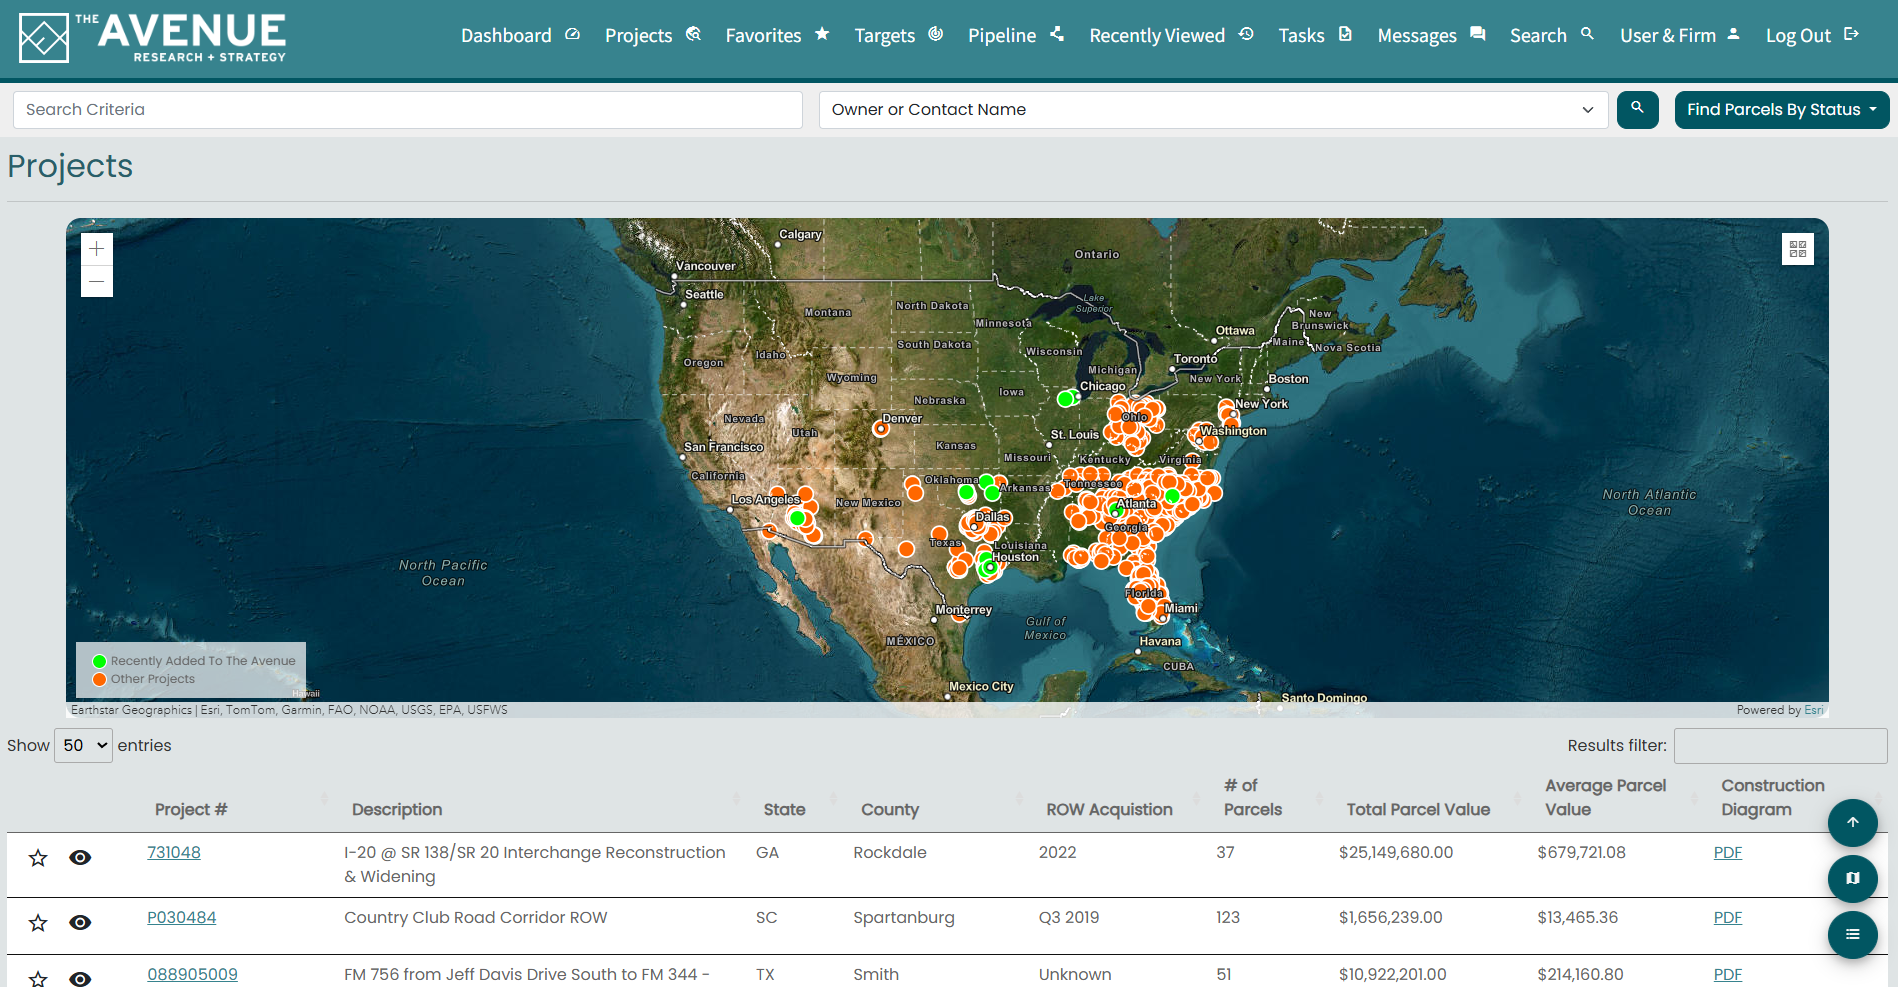Viewport: 1898px width, 987px height.
Task: Click Spartanburg county cell
Action: (x=904, y=918)
